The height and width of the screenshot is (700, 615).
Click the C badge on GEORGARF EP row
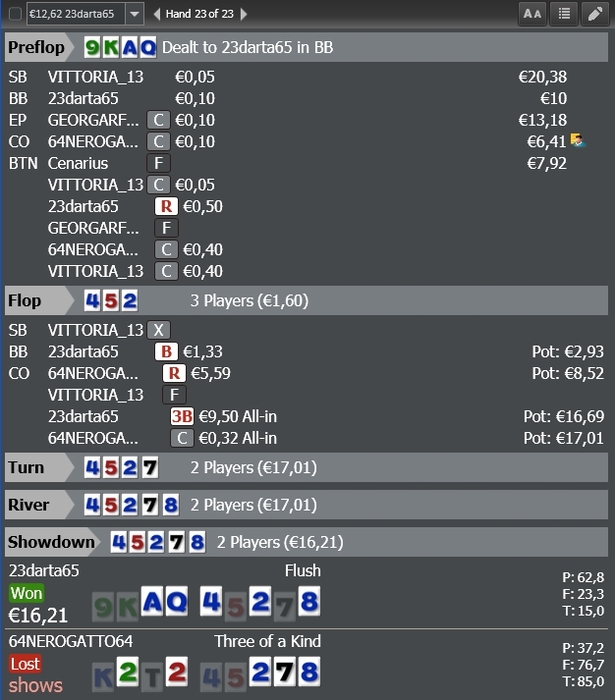tap(158, 120)
